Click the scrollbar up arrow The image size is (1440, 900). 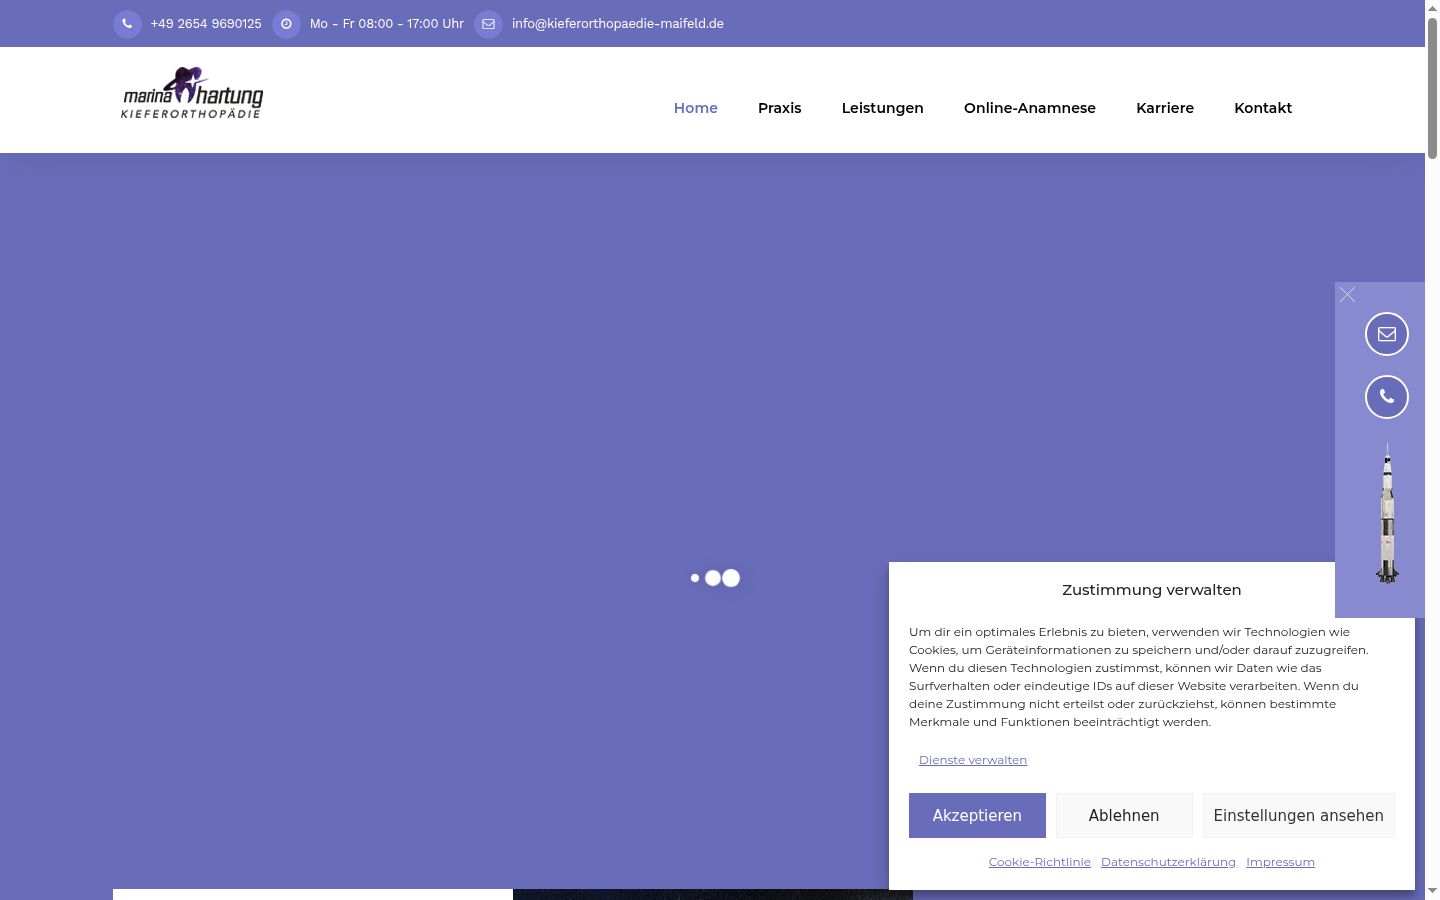pos(1432,7)
